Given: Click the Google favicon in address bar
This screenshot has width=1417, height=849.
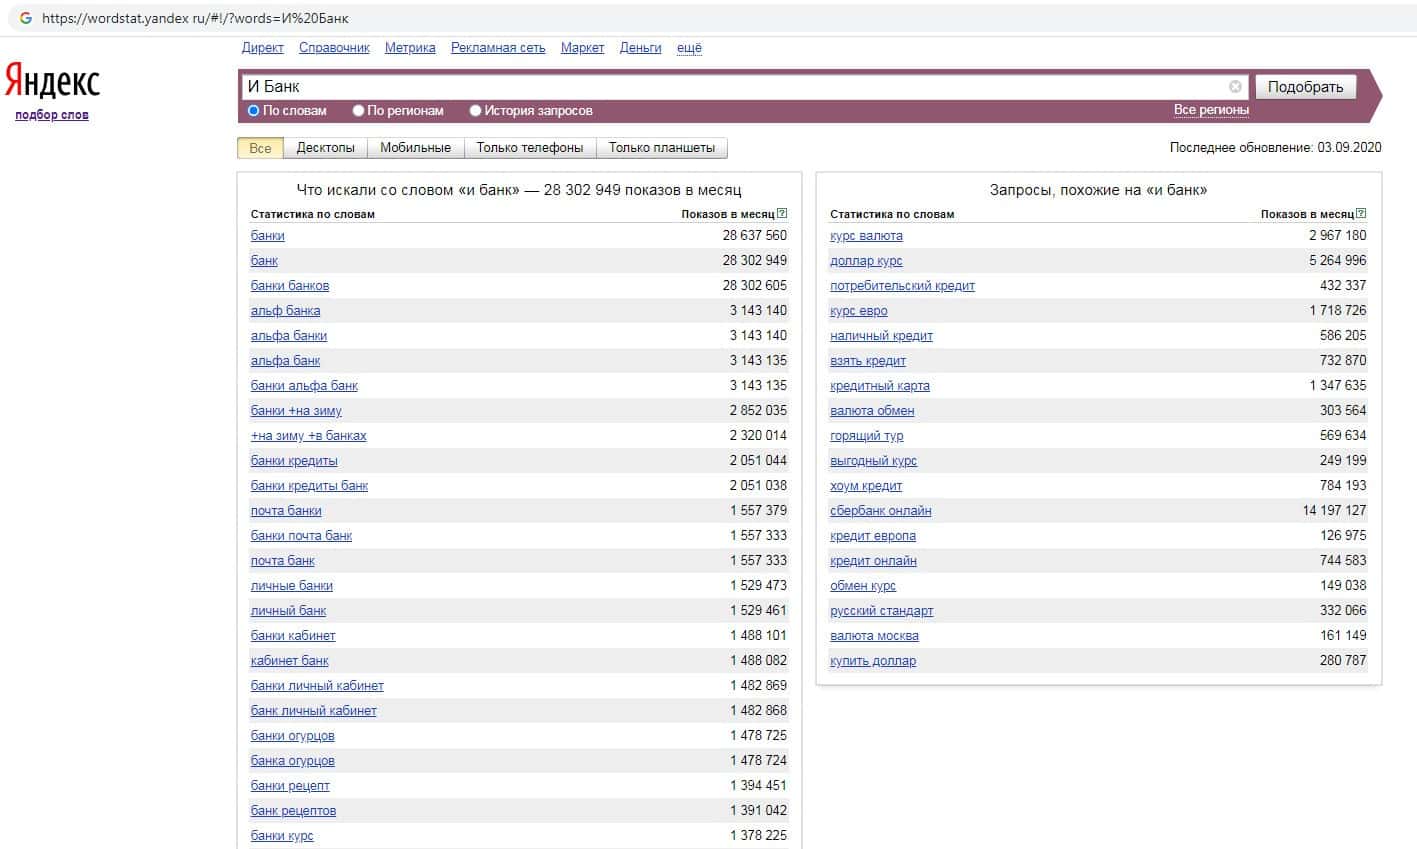Looking at the screenshot, I should point(26,18).
